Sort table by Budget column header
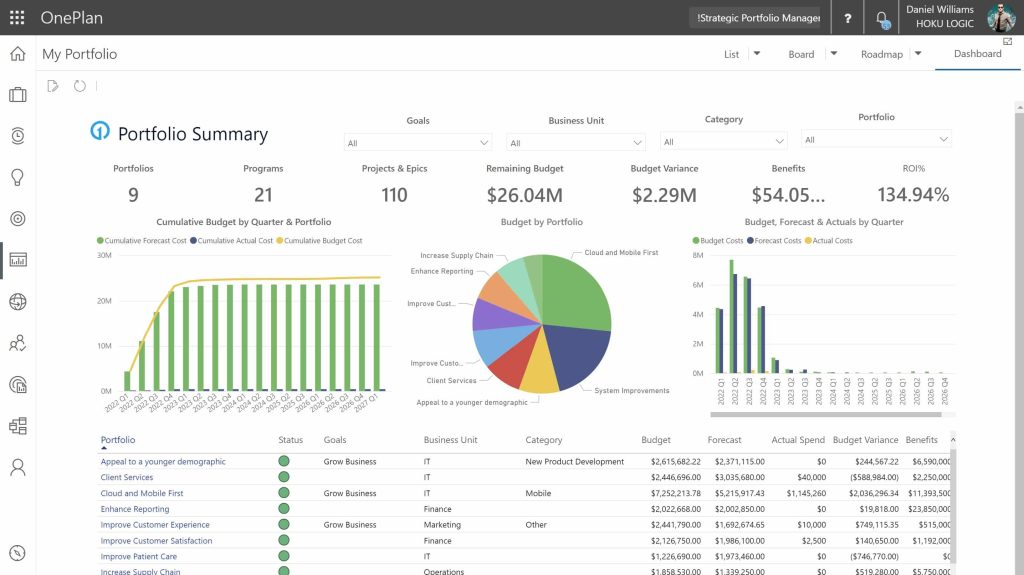1024x575 pixels. [x=656, y=440]
